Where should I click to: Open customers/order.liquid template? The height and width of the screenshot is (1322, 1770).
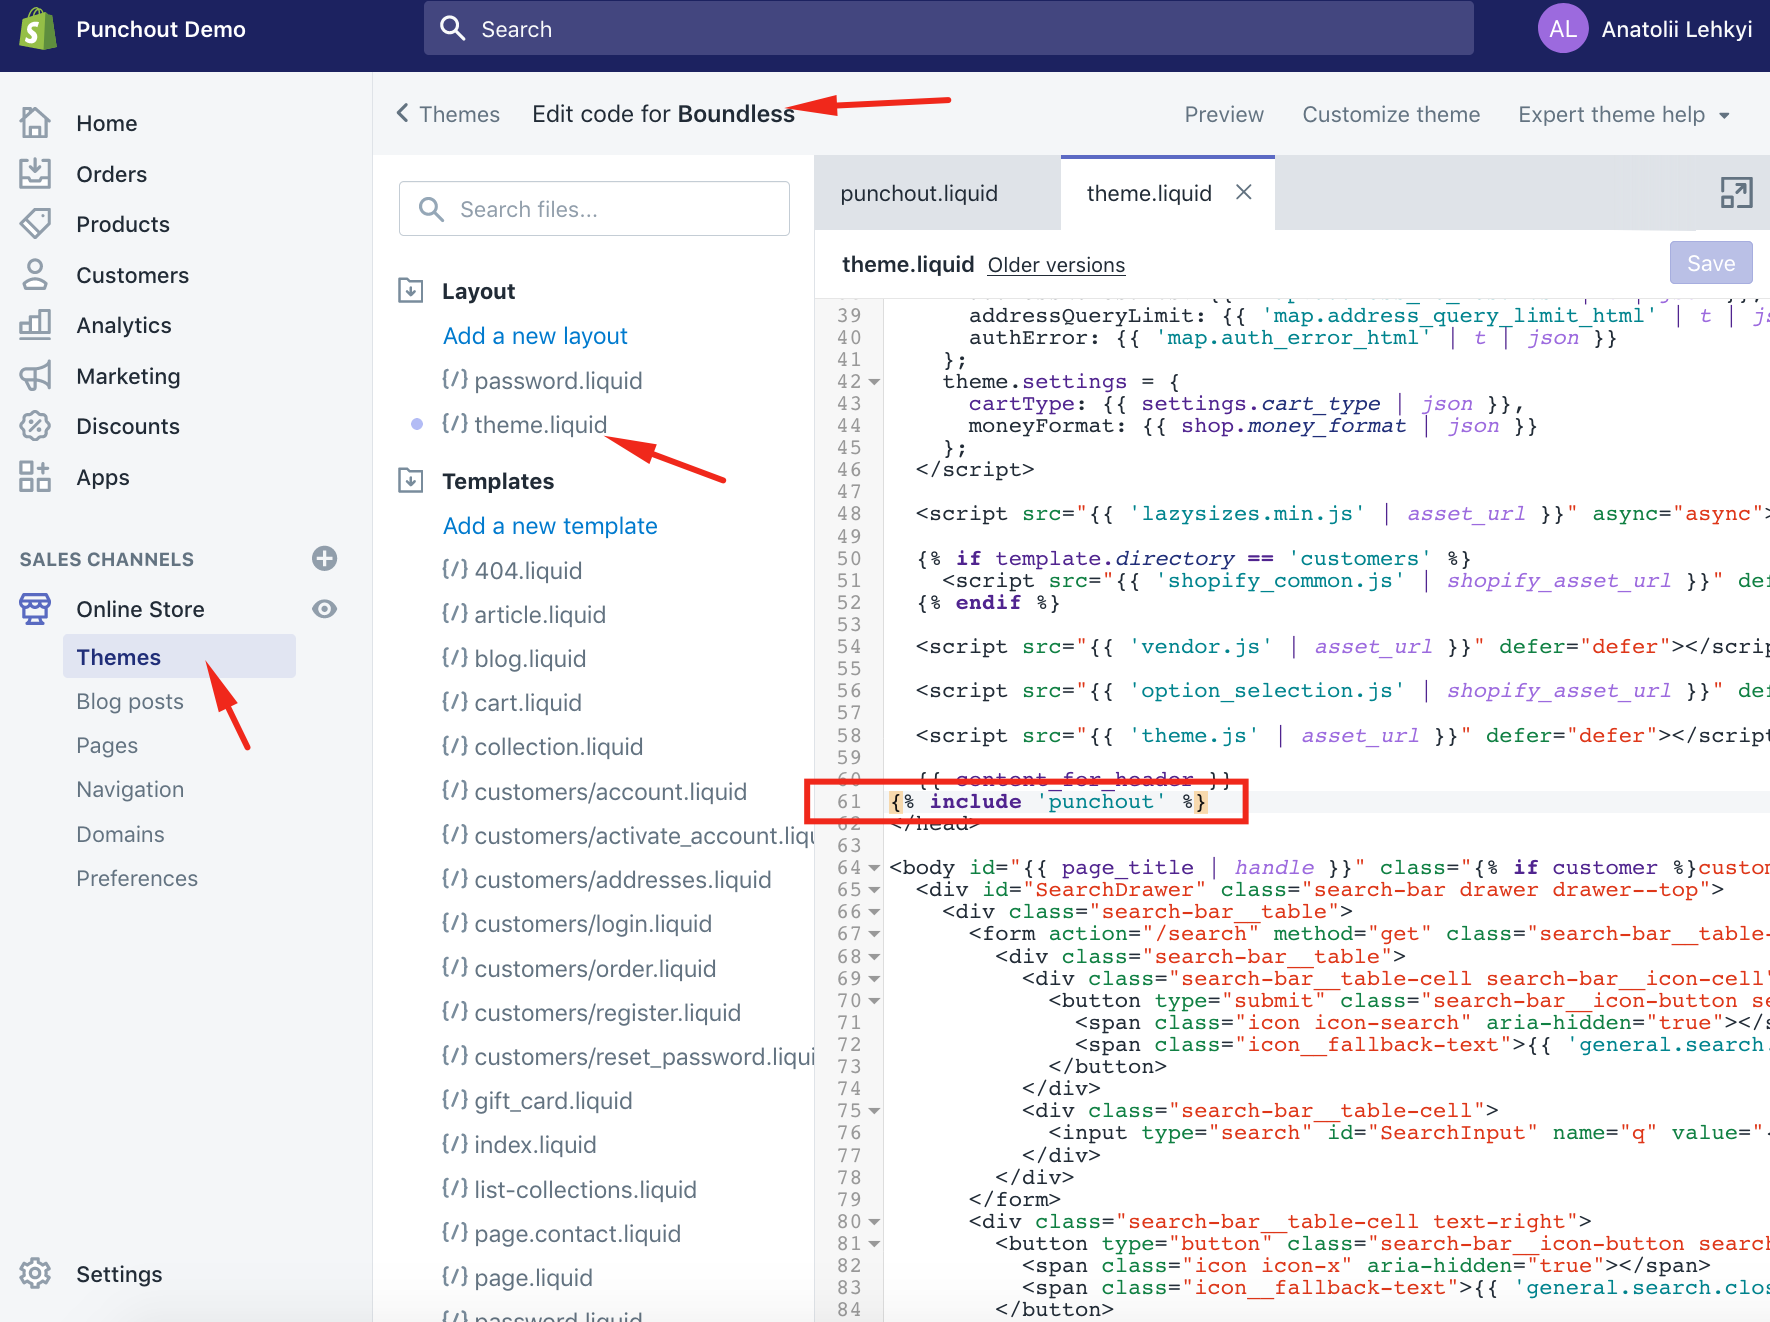pyautogui.click(x=578, y=969)
